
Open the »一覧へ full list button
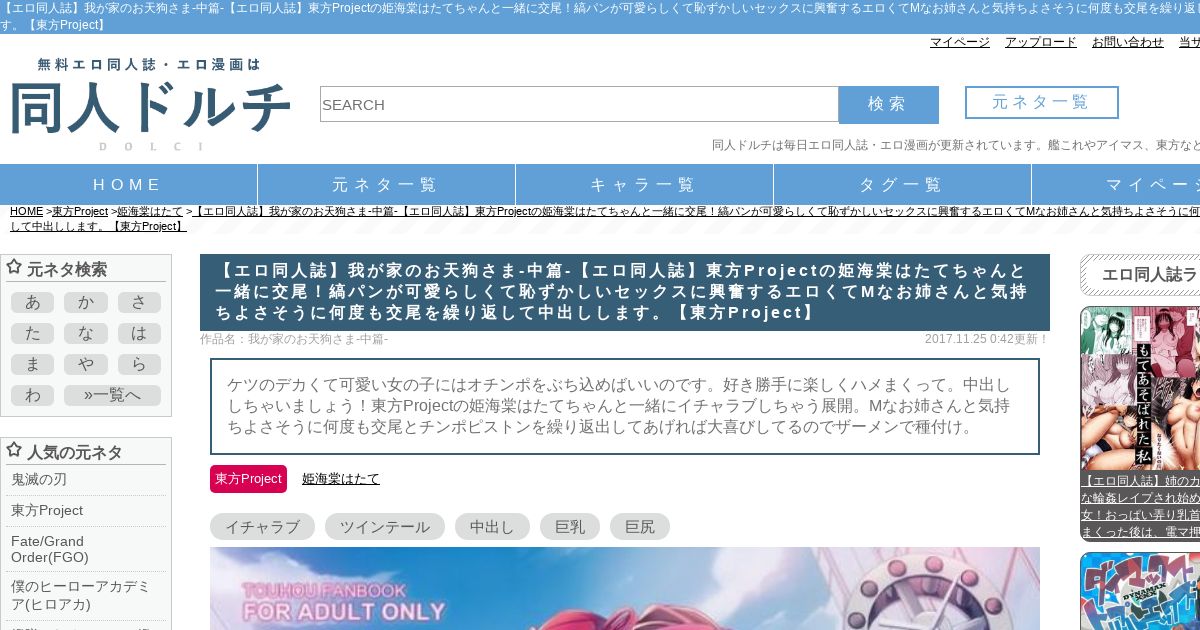pyautogui.click(x=112, y=396)
